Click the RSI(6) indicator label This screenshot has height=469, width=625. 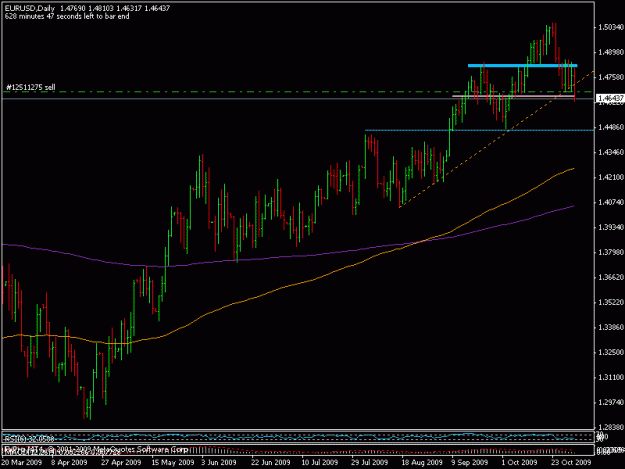point(28,439)
